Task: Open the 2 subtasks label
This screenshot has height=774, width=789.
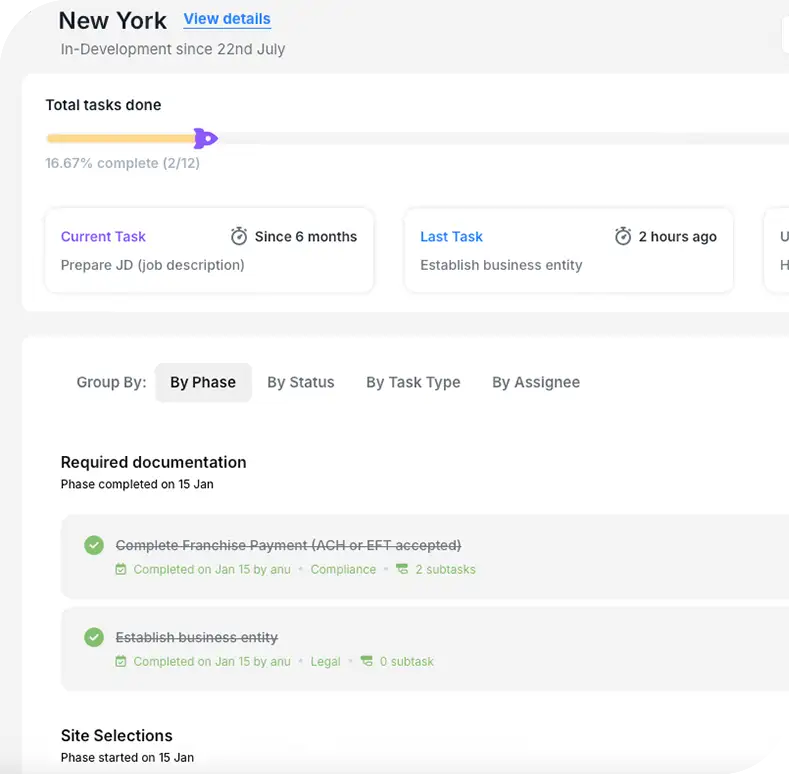Action: click(x=445, y=569)
